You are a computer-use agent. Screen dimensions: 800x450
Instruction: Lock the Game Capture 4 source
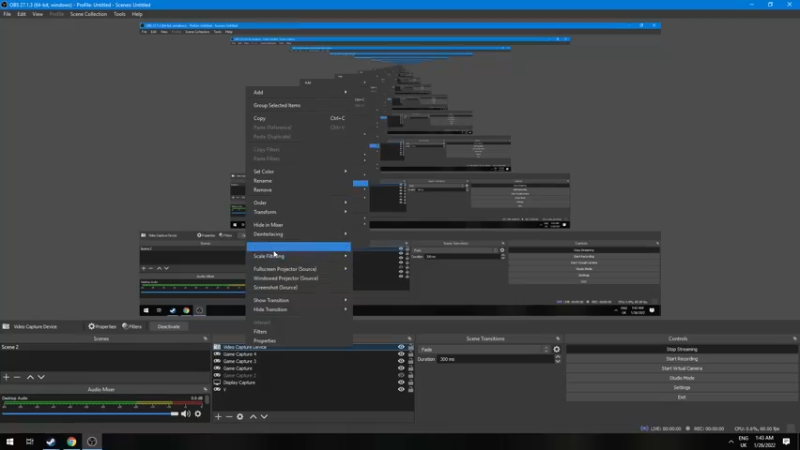410,354
